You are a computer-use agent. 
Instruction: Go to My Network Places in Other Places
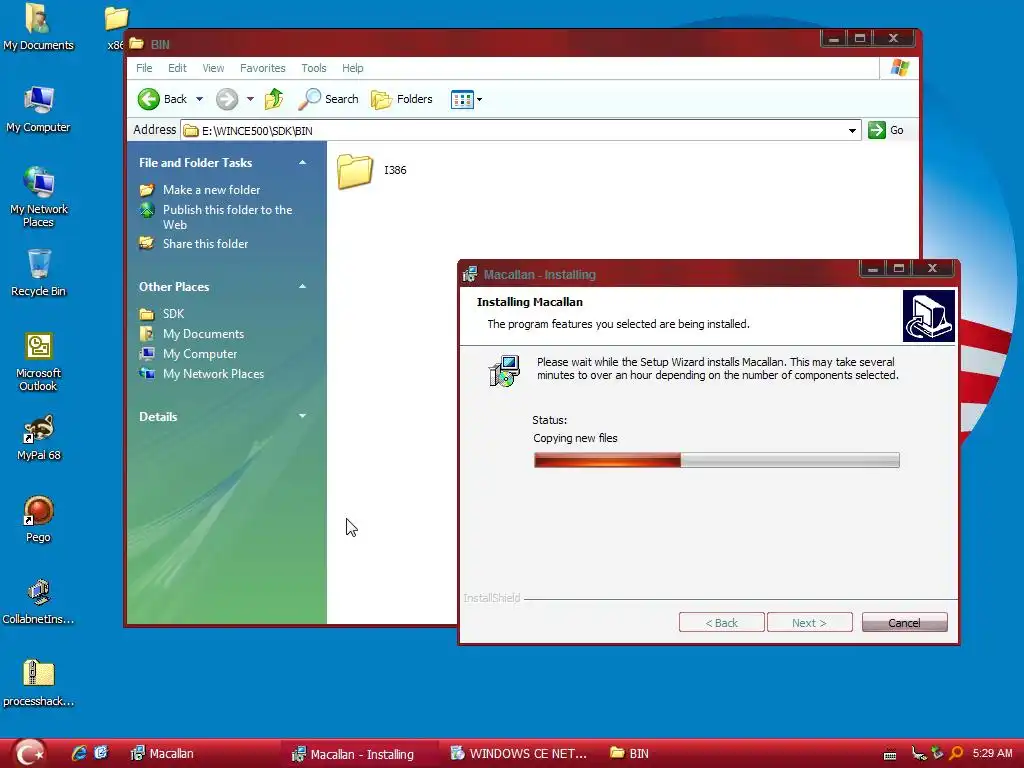coord(214,374)
